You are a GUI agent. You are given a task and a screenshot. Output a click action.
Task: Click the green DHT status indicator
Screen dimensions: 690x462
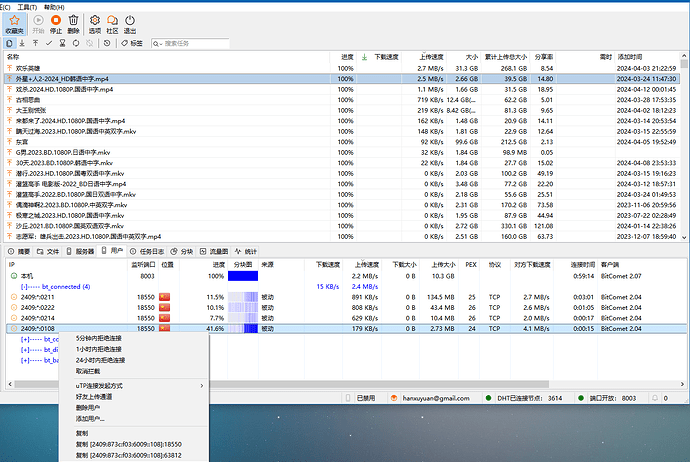(488, 398)
